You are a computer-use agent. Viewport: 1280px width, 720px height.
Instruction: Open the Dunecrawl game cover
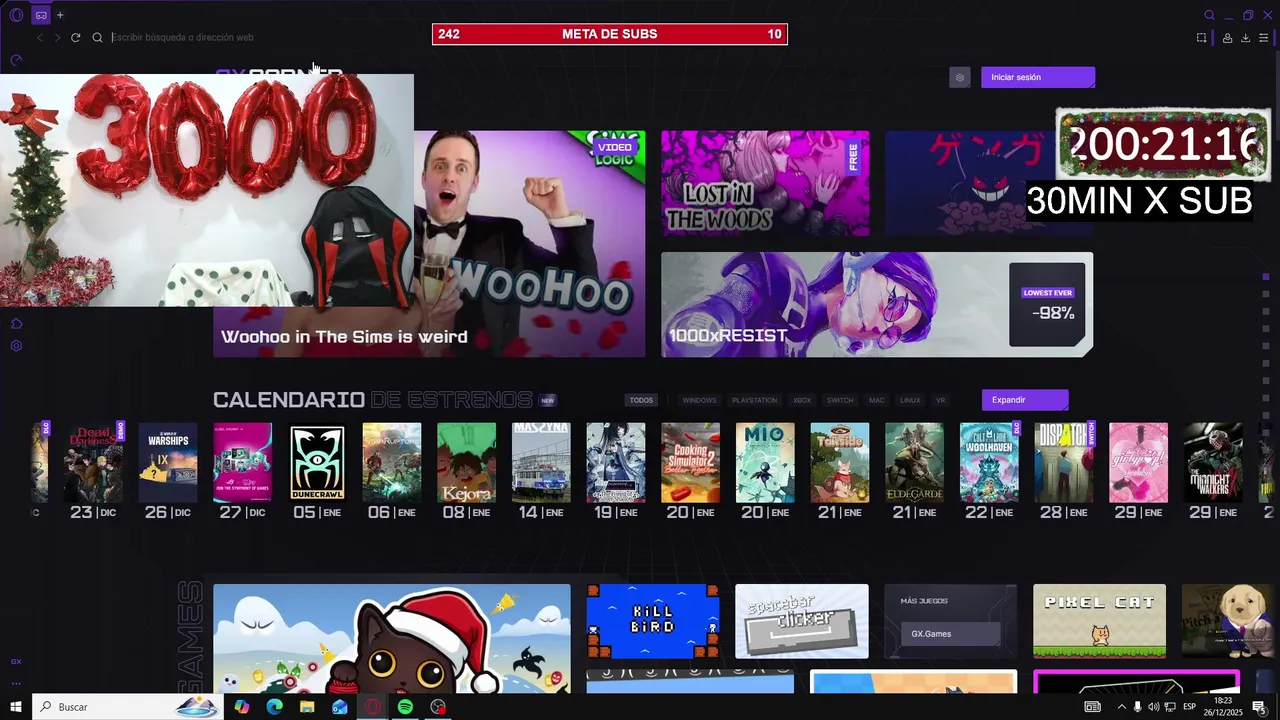tap(317, 462)
